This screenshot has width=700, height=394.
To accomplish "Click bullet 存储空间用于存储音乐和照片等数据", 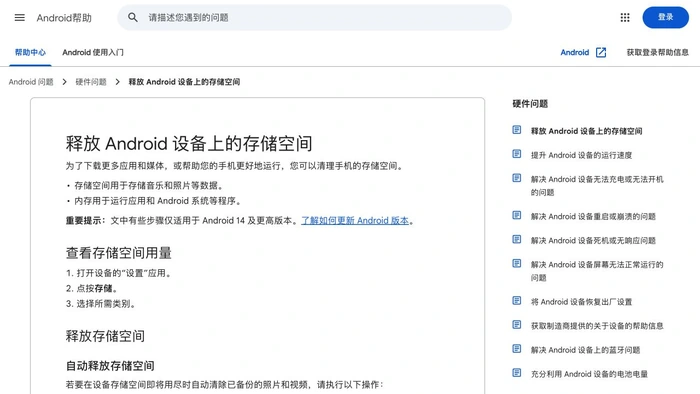I will click(149, 185).
